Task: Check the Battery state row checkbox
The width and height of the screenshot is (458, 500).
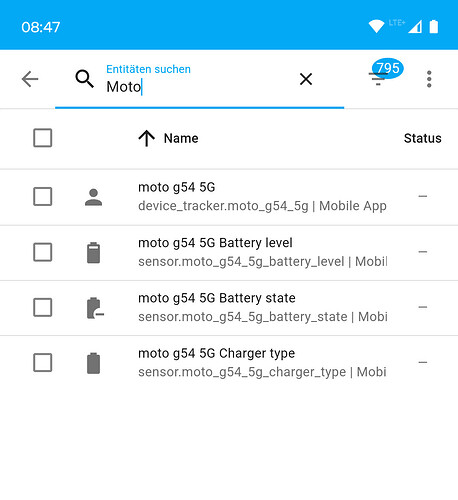Action: 43,307
